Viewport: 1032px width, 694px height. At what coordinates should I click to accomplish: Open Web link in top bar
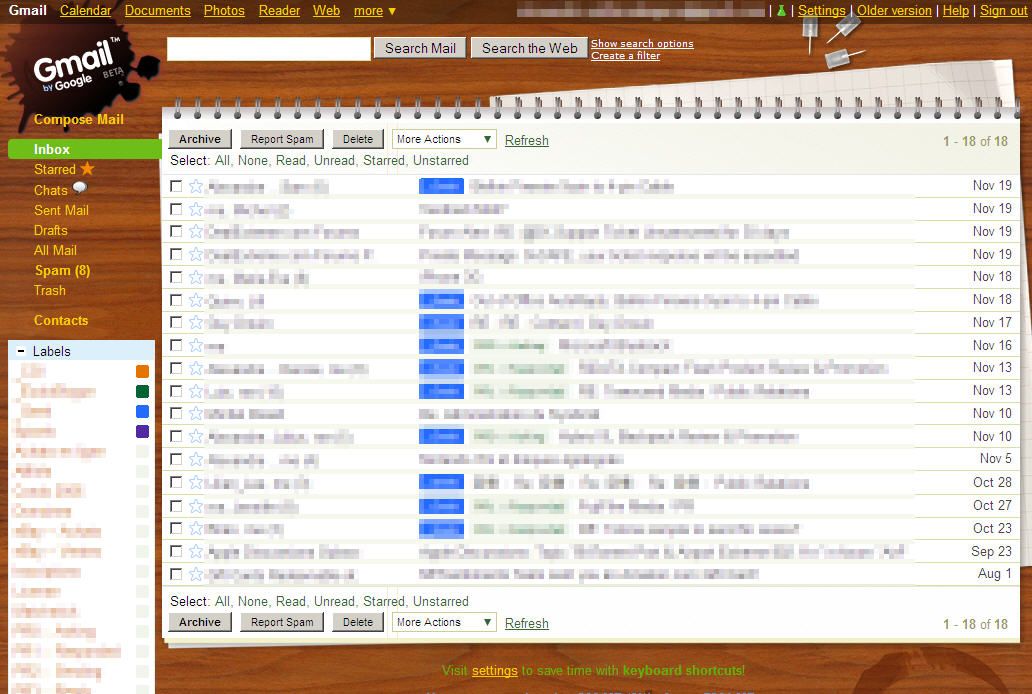point(326,11)
